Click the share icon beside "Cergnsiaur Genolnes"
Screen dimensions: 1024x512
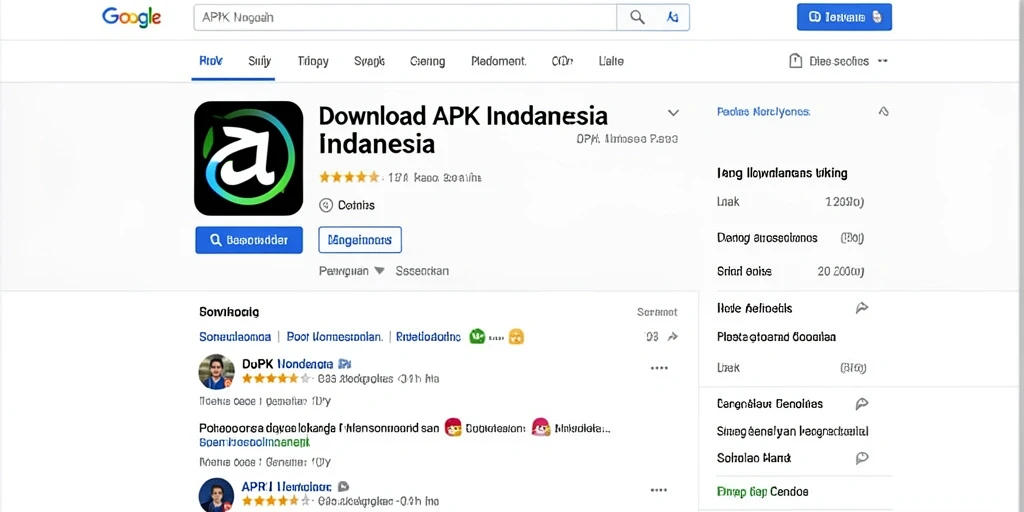coord(862,404)
